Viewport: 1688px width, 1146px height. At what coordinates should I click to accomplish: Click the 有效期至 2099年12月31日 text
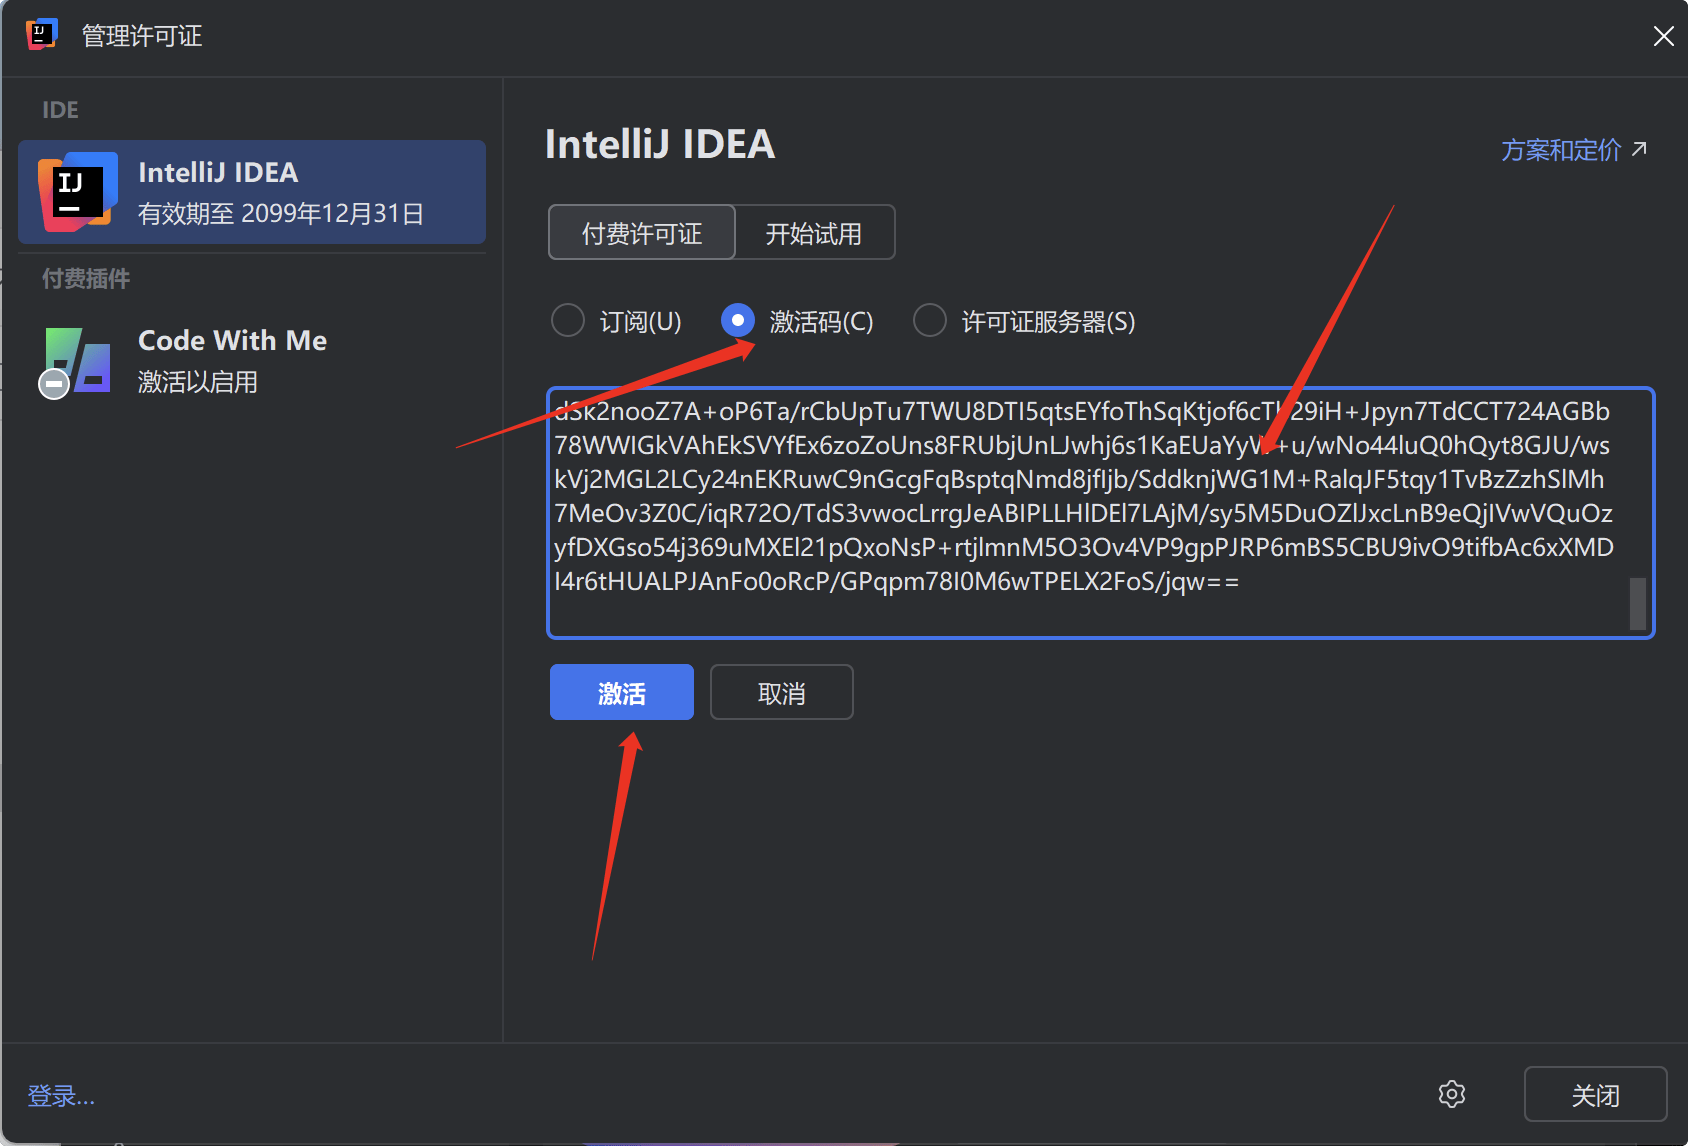[281, 214]
